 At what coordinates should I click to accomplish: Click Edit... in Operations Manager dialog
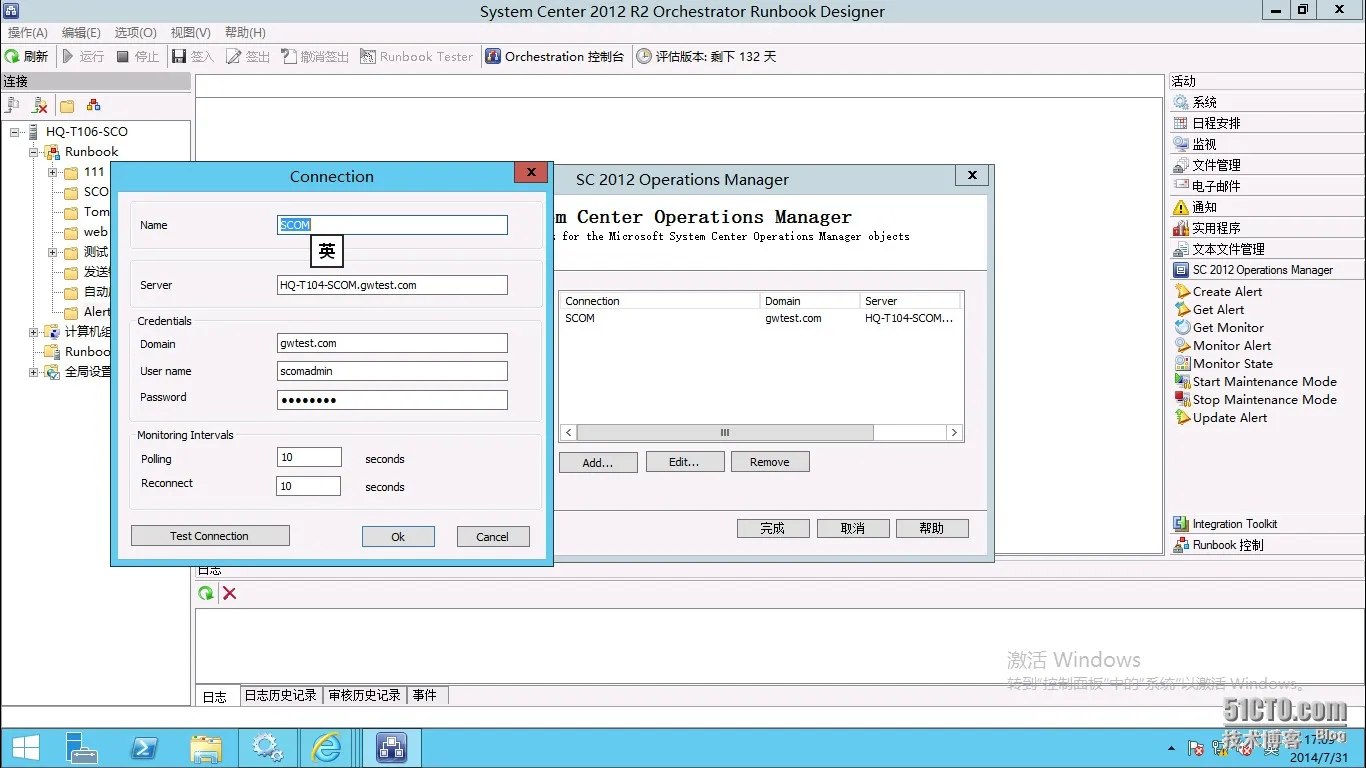(x=684, y=462)
